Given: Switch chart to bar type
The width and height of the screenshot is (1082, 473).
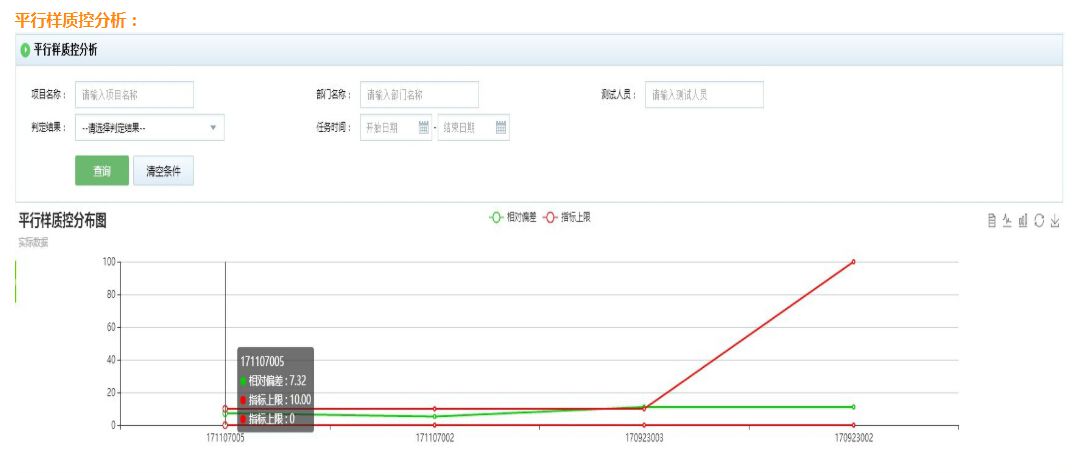Looking at the screenshot, I should tap(1023, 221).
